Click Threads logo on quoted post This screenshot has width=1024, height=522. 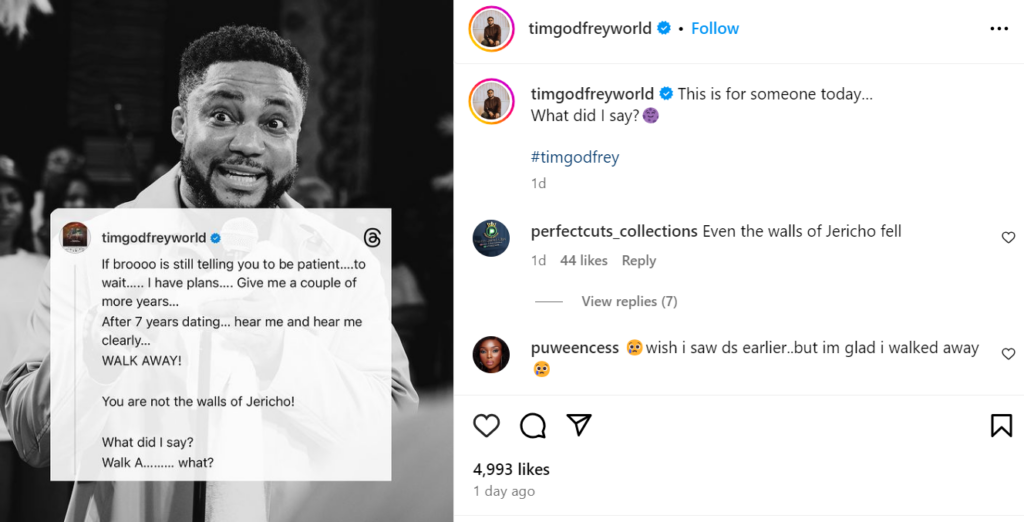[x=372, y=238]
